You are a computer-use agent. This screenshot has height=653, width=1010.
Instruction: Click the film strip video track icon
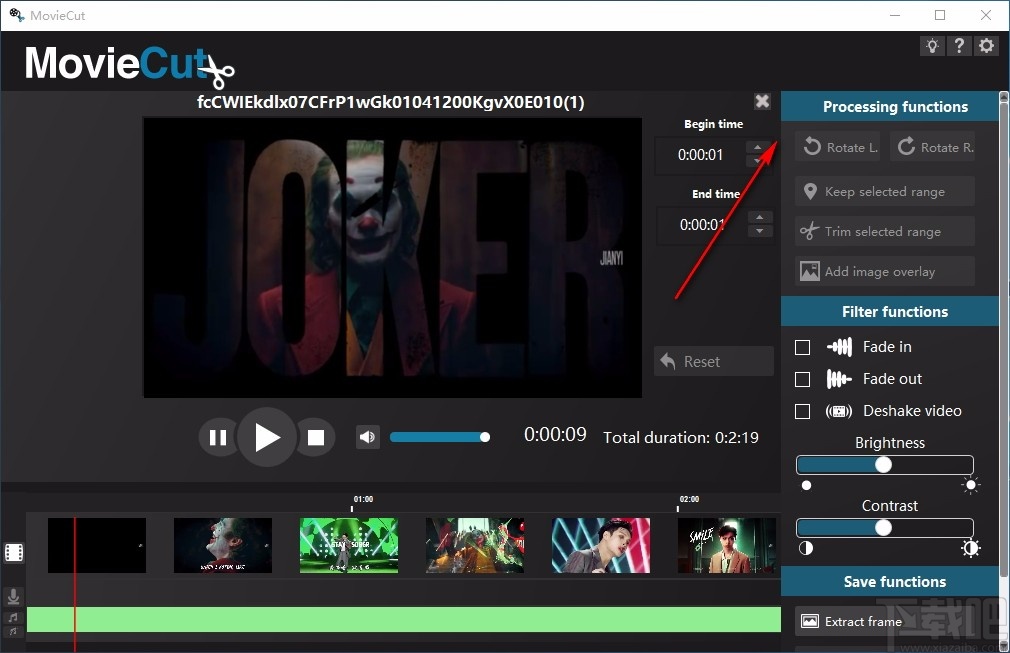tap(14, 551)
